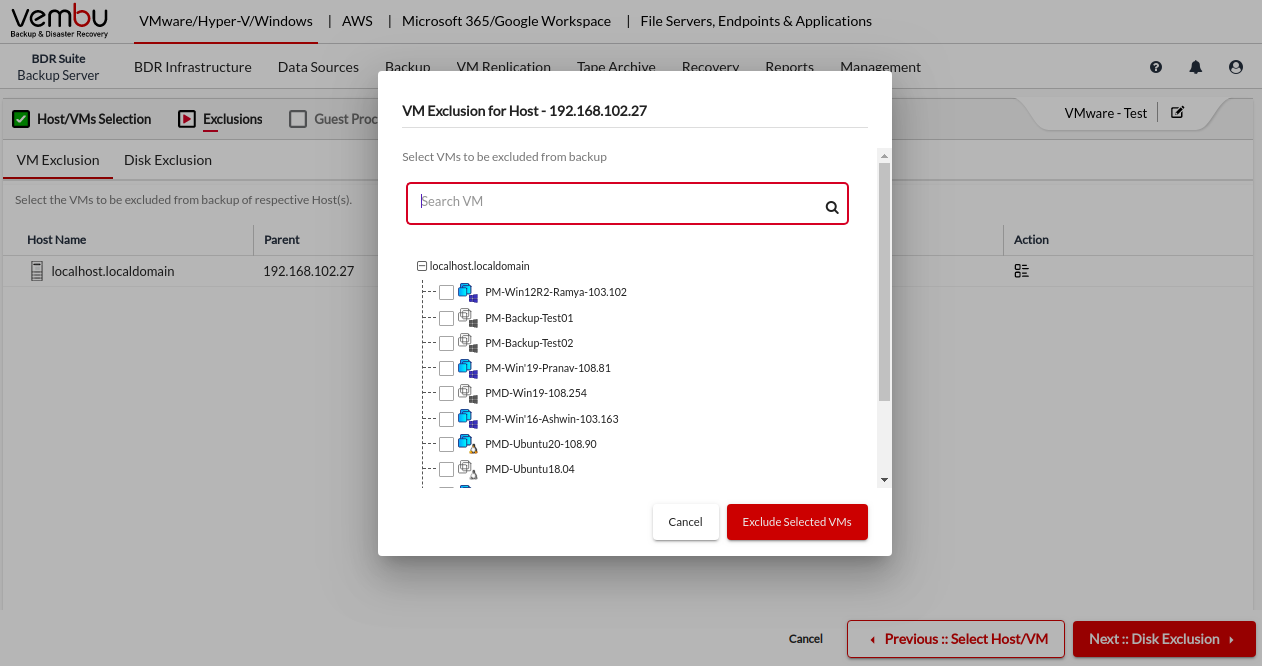Open the notifications bell icon
1262x666 pixels.
point(1195,67)
